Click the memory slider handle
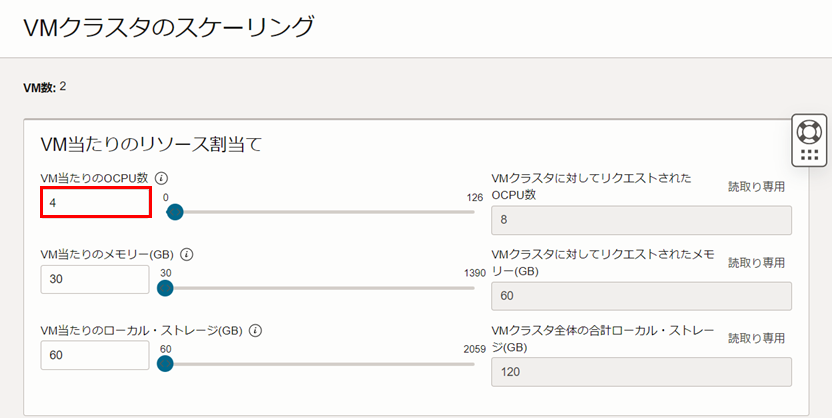 point(166,288)
